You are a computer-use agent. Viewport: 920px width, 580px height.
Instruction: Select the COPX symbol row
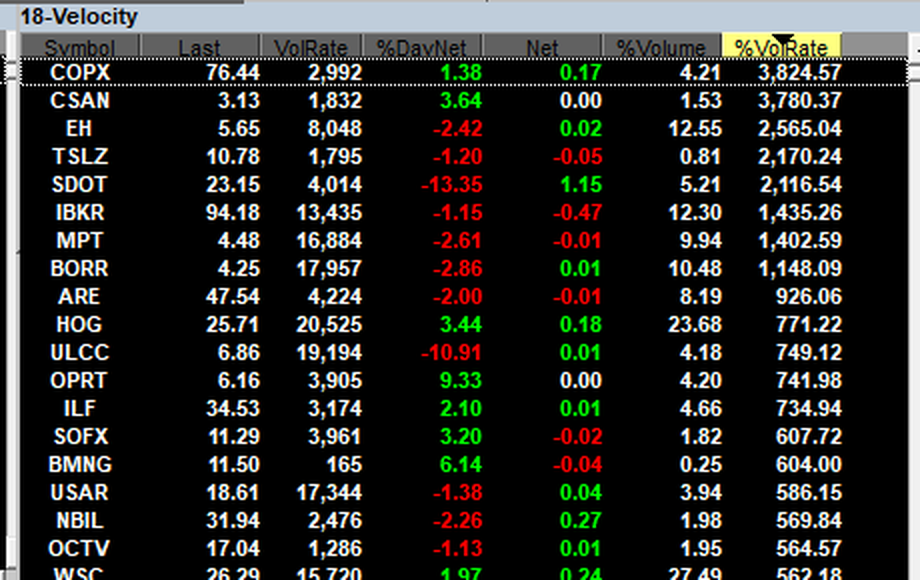(x=464, y=73)
